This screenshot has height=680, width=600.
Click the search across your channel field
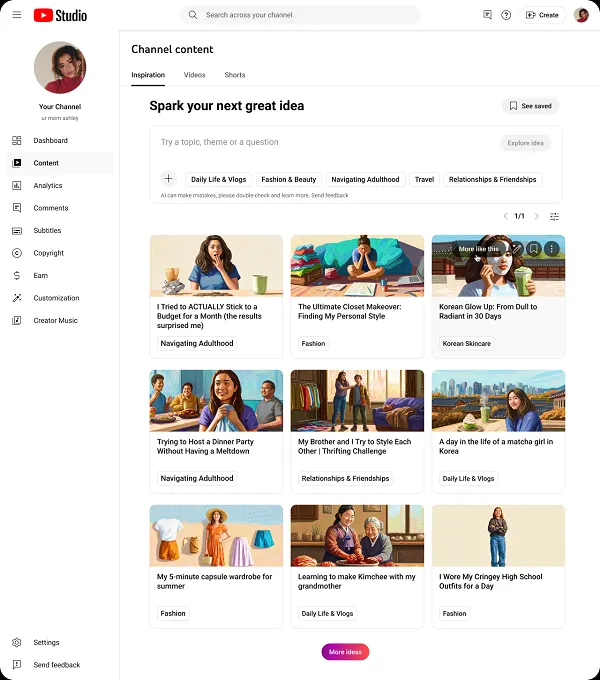[x=300, y=15]
